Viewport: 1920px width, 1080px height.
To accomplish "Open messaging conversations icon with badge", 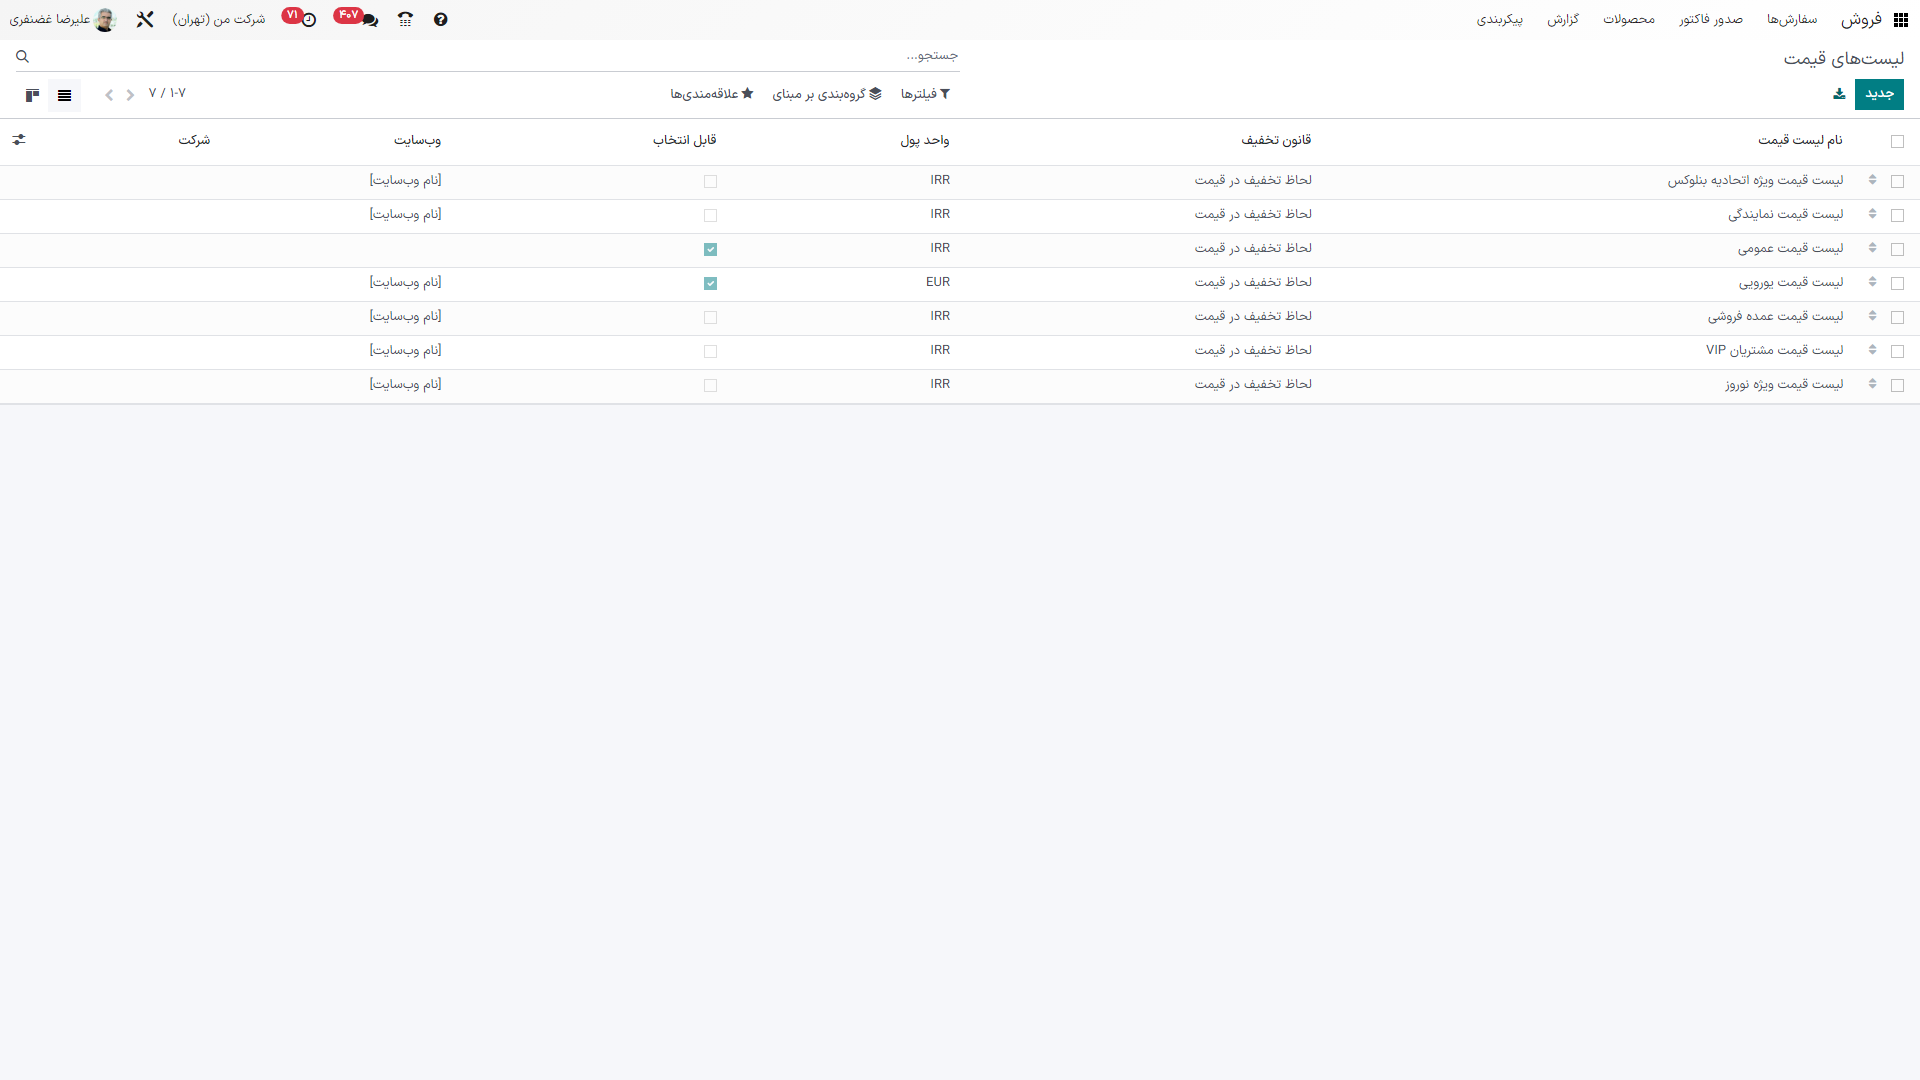I will 369,19.
